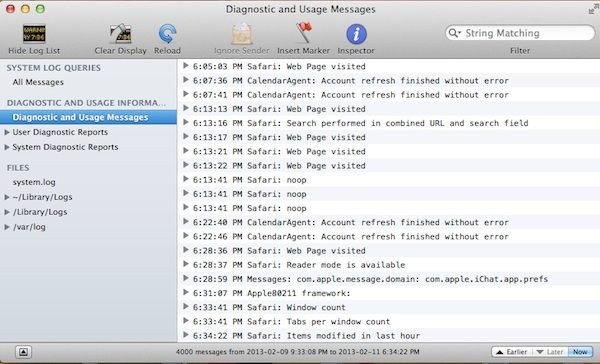Viewport: 600px width, 364px height.
Task: Select the 6:07:41 PM CalendarAgent message
Action: click(x=388, y=95)
